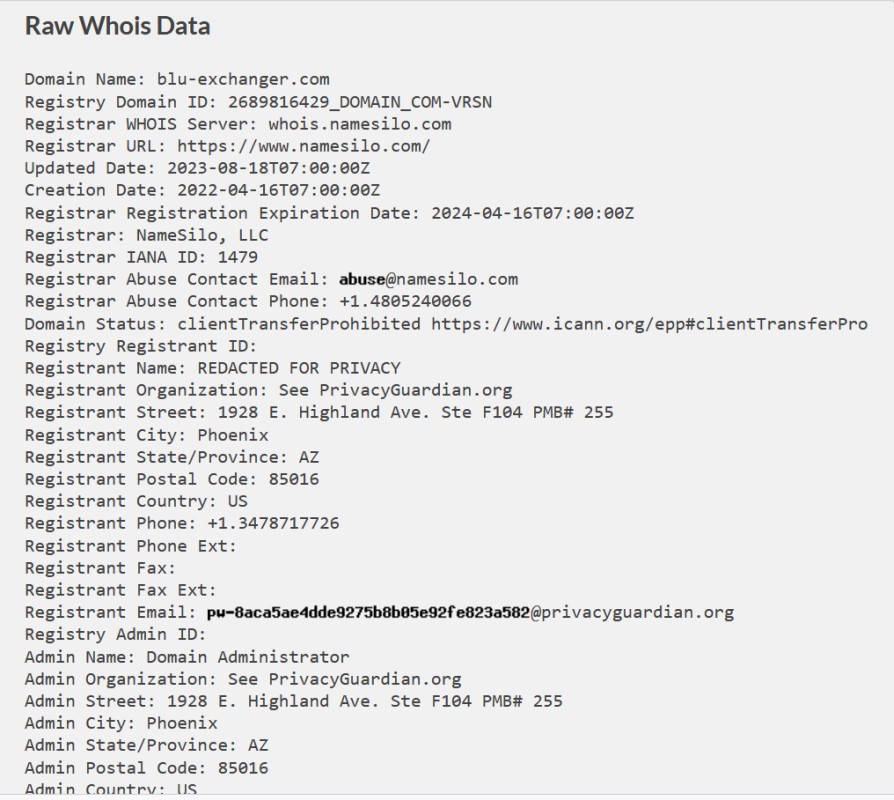
Task: Click Registrant Name REDACTED FOR PRIVACY
Action: pos(213,368)
